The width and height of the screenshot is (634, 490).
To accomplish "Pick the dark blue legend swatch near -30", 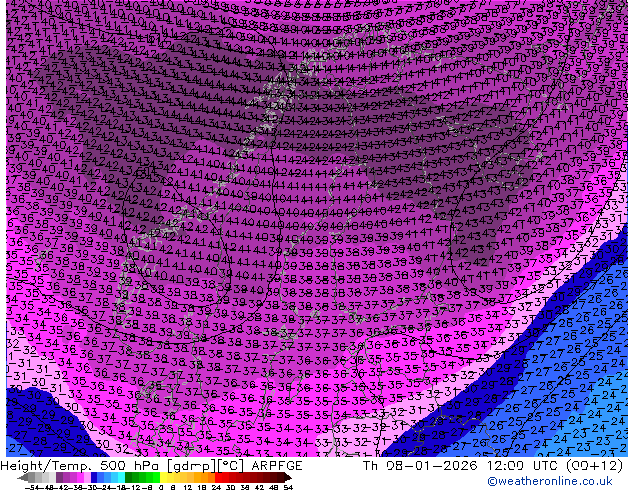I will click(x=94, y=478).
